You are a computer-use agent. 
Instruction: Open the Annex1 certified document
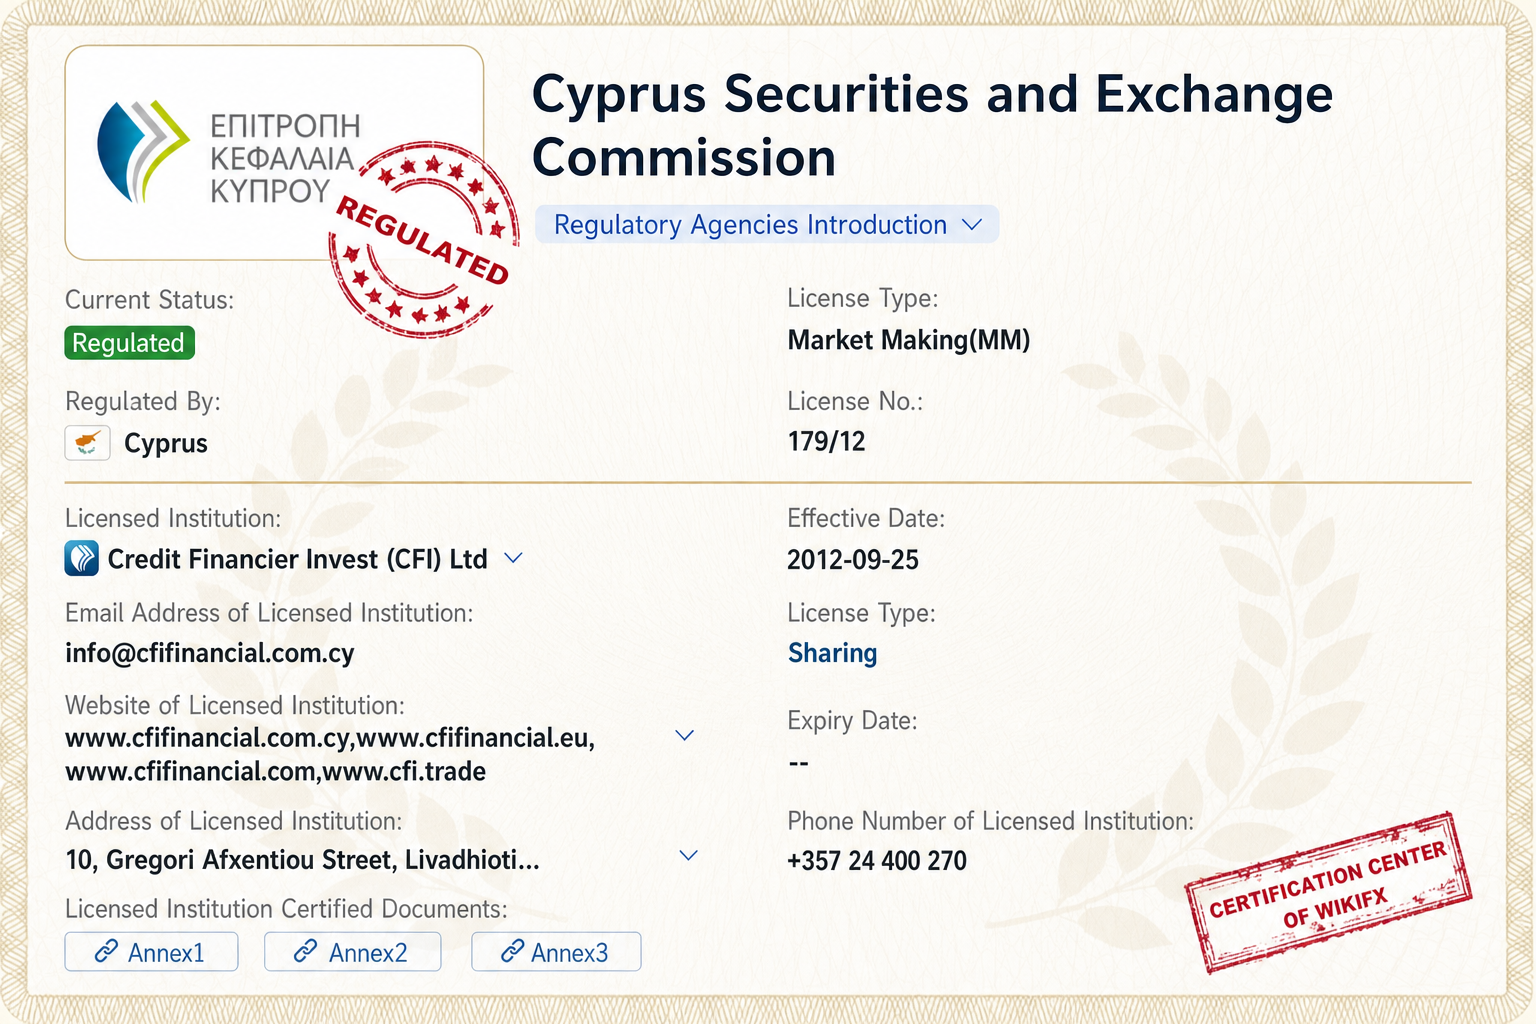(x=152, y=952)
